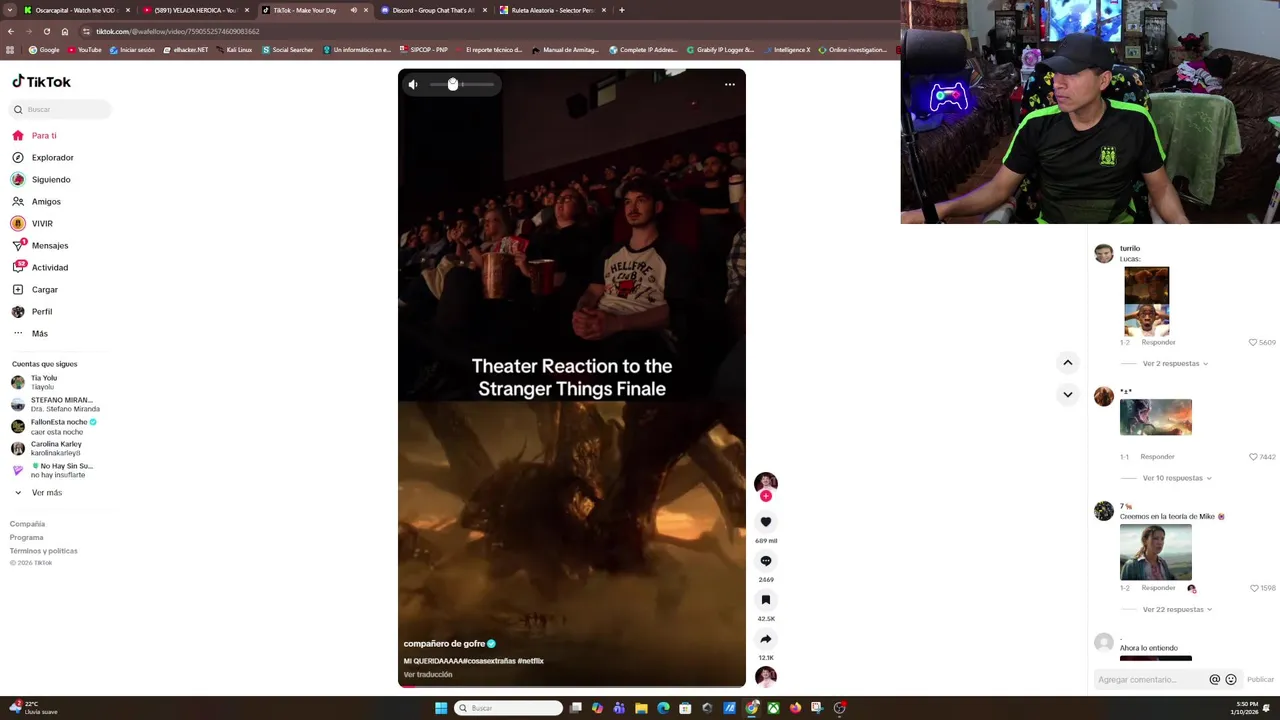Open the 'elhacker.NET' bookmark
The width and height of the screenshot is (1280, 720).
coord(185,50)
